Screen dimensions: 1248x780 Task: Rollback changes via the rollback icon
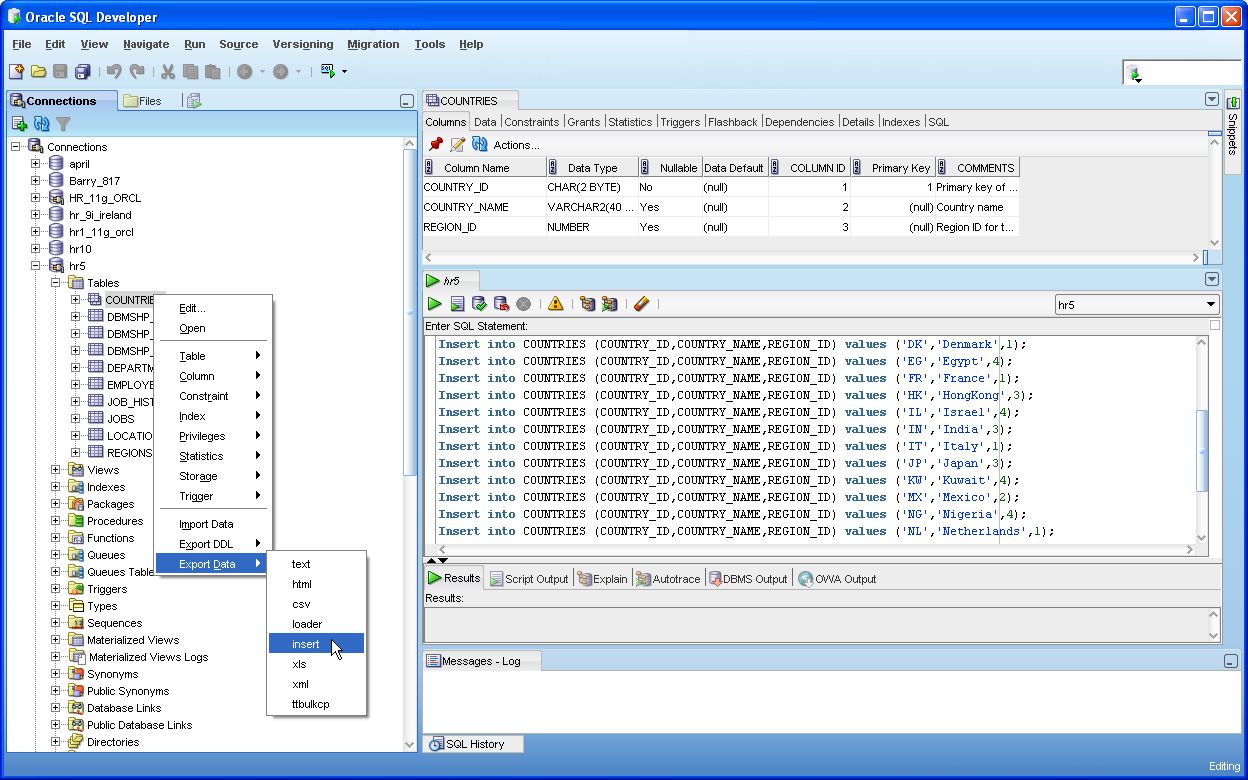click(503, 304)
